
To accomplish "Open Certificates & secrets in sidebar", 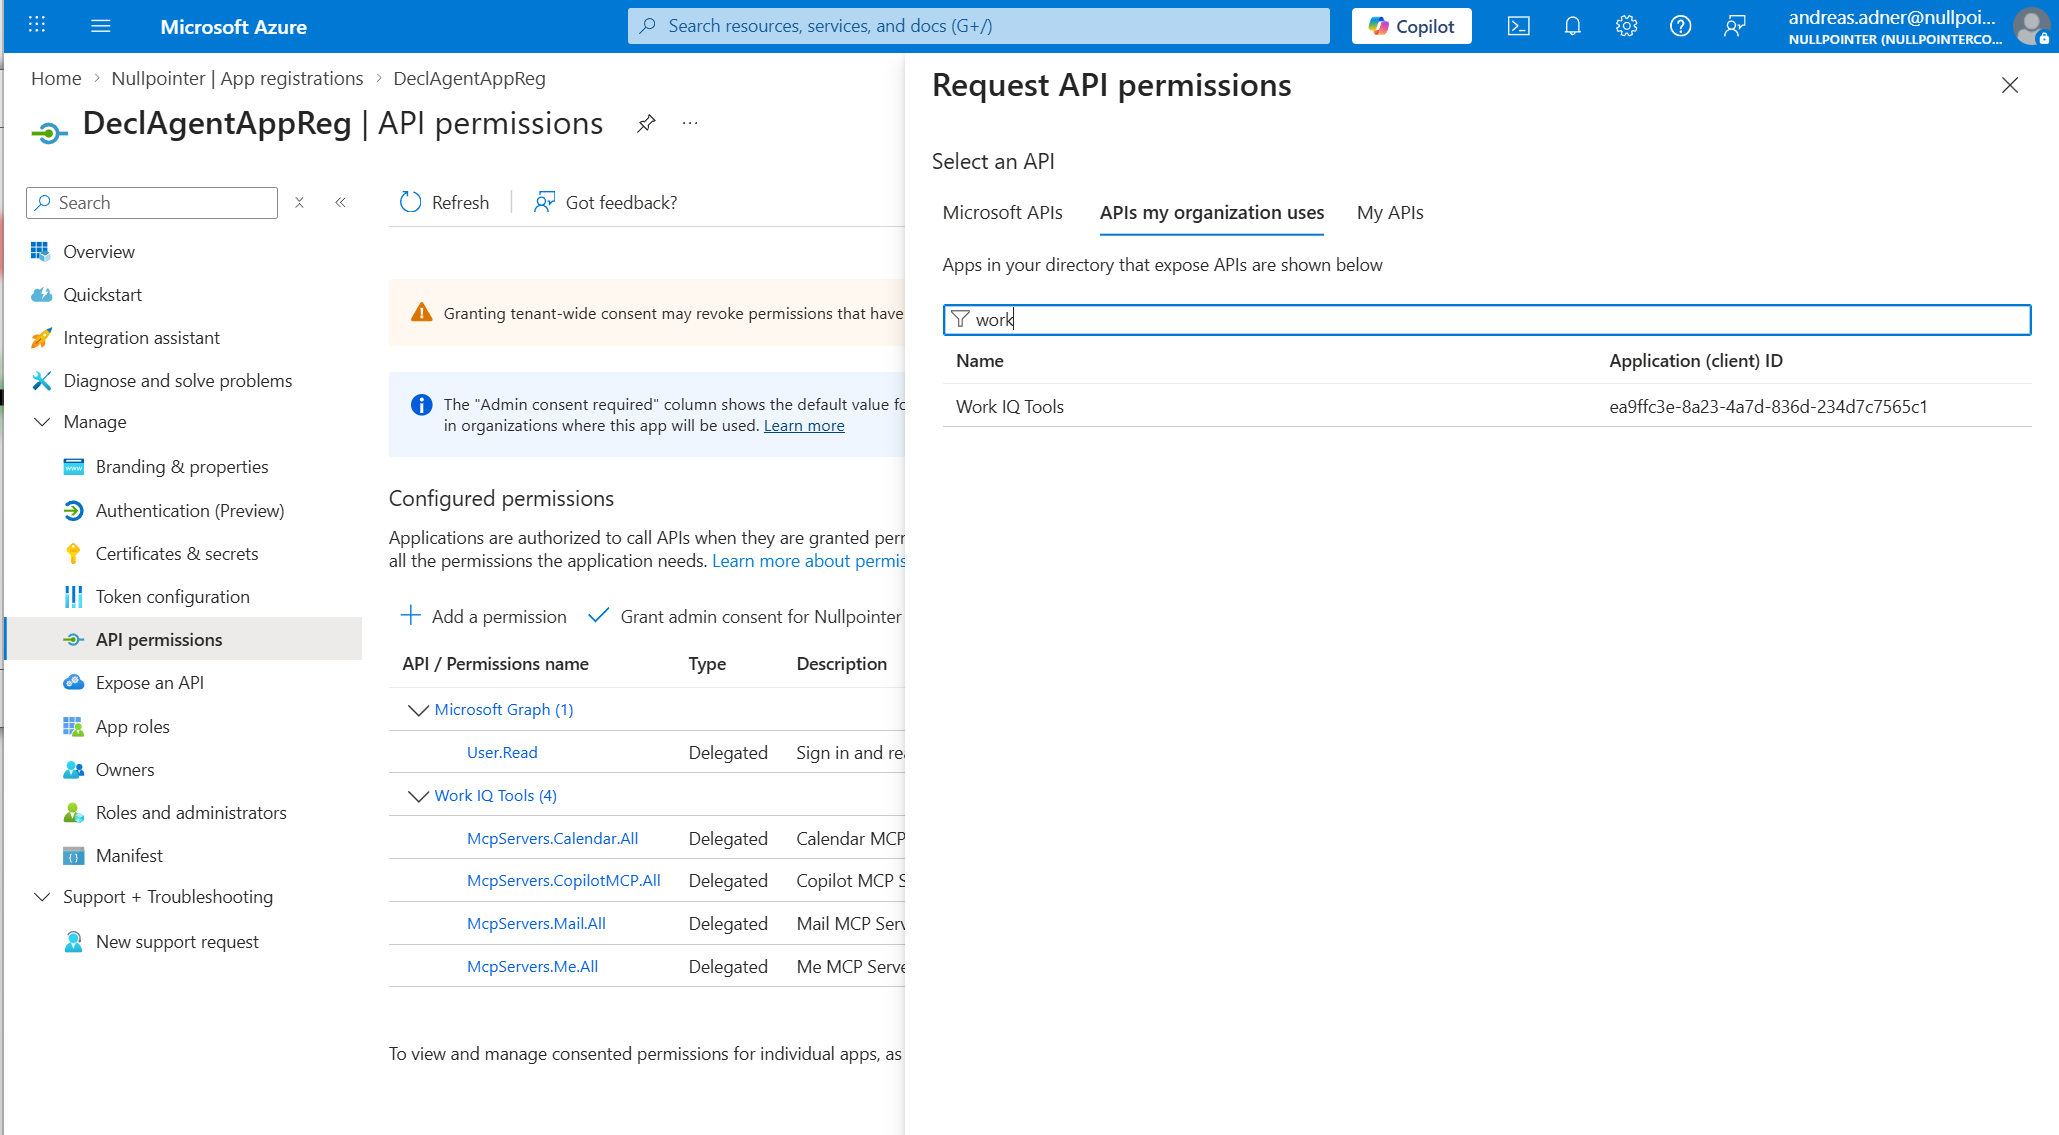I will coord(176,553).
